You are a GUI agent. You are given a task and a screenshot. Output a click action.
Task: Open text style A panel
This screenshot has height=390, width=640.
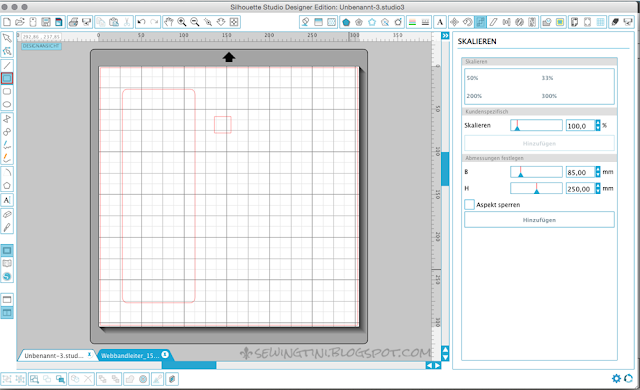point(440,22)
